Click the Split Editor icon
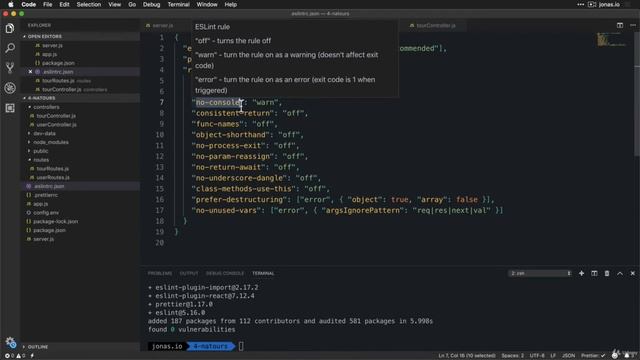Image resolution: width=640 pixels, height=360 pixels. pyautogui.click(x=620, y=25)
